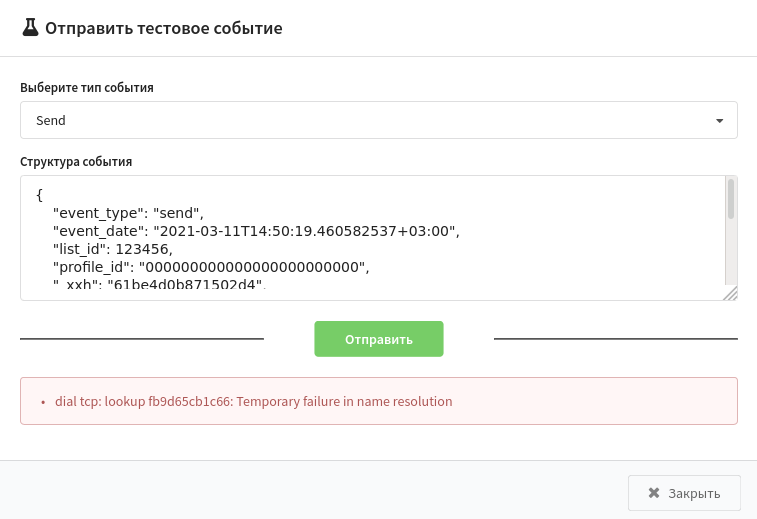The width and height of the screenshot is (757, 519).
Task: Click the Структура события label
Action: click(76, 161)
